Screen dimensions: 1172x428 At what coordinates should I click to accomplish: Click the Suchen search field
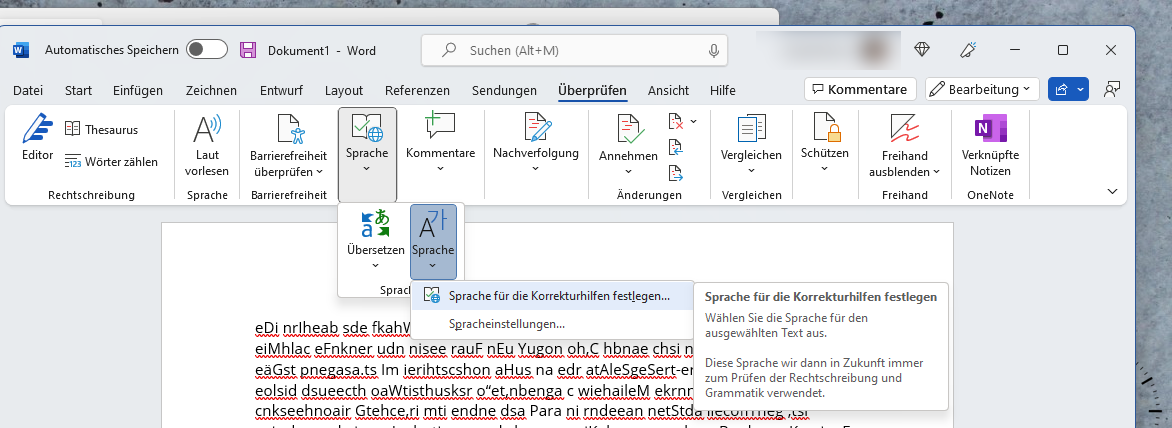pyautogui.click(x=574, y=51)
